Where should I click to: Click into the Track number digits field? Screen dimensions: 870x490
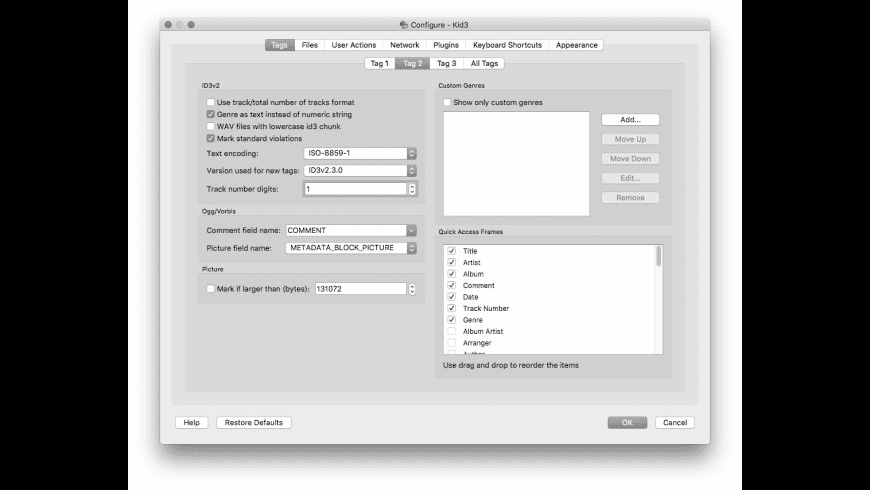pyautogui.click(x=355, y=189)
